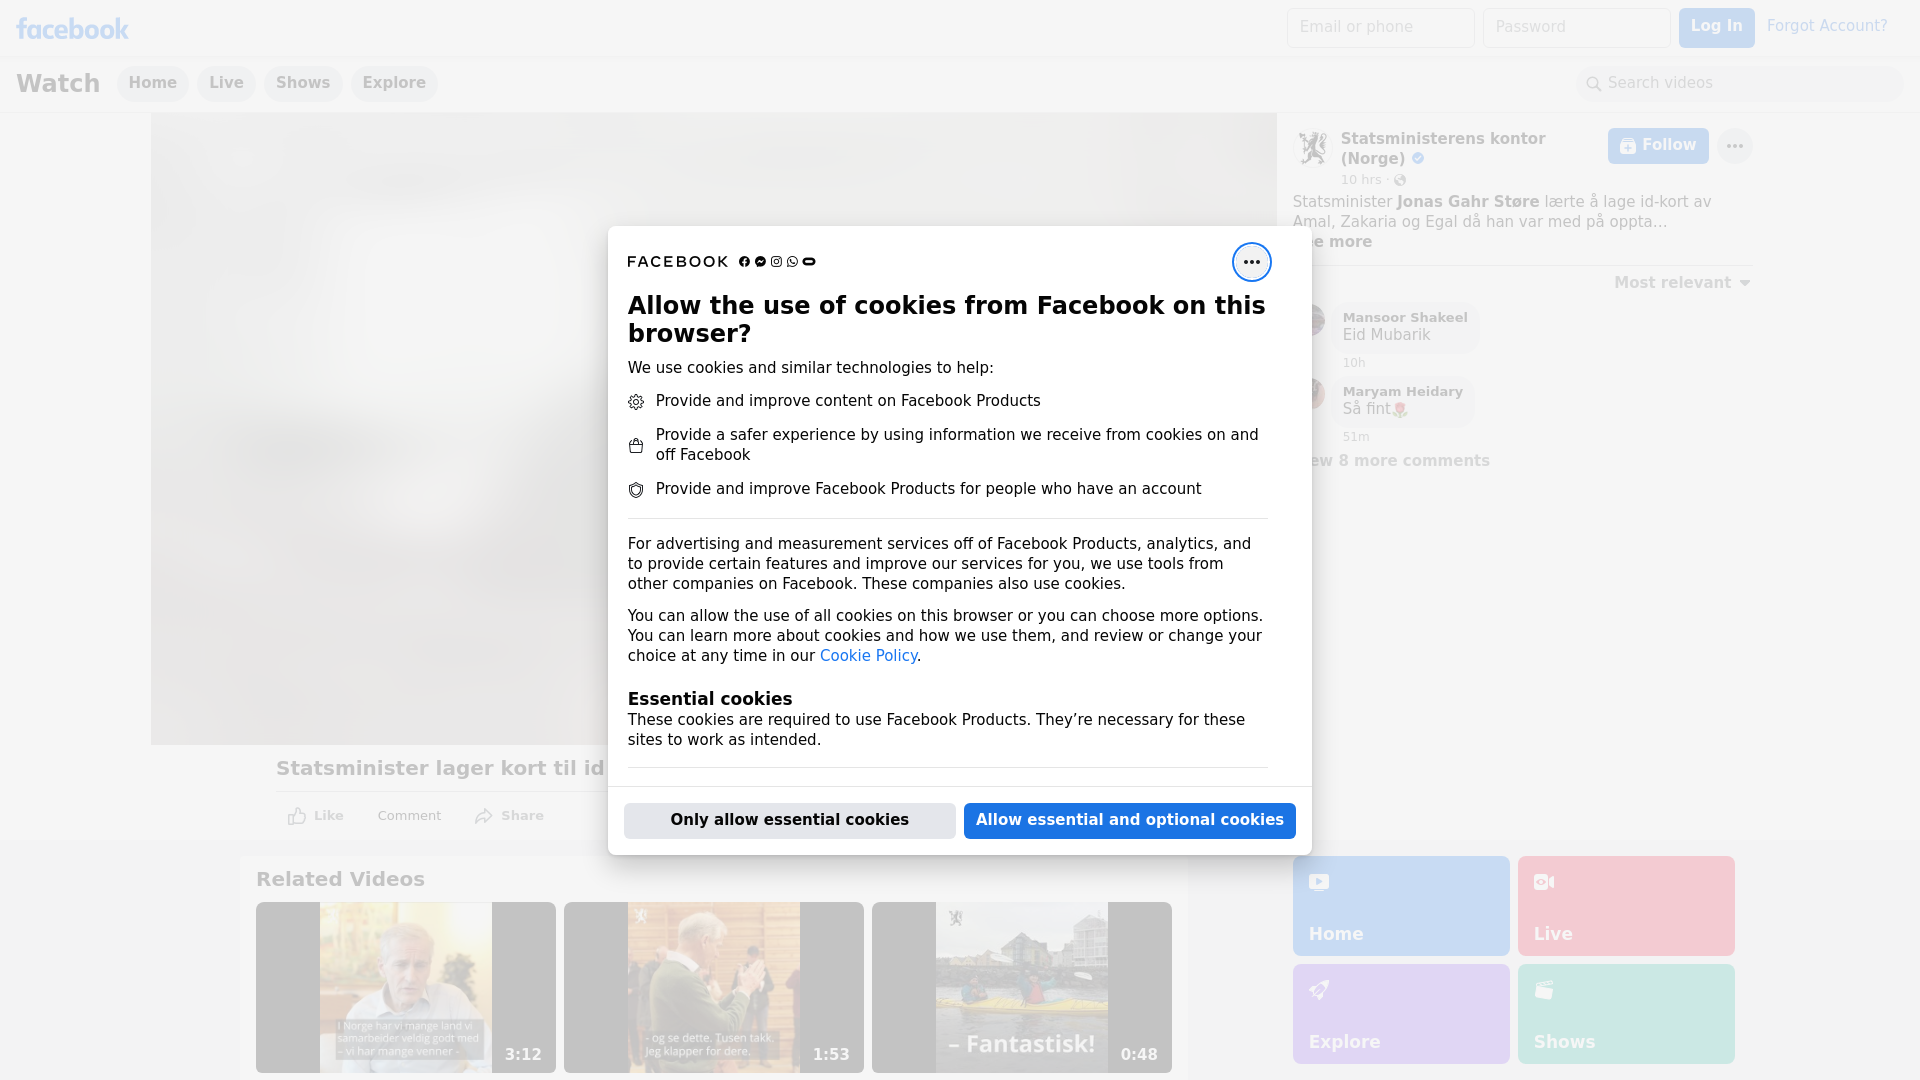Click Only allow essential cookies

(789, 821)
